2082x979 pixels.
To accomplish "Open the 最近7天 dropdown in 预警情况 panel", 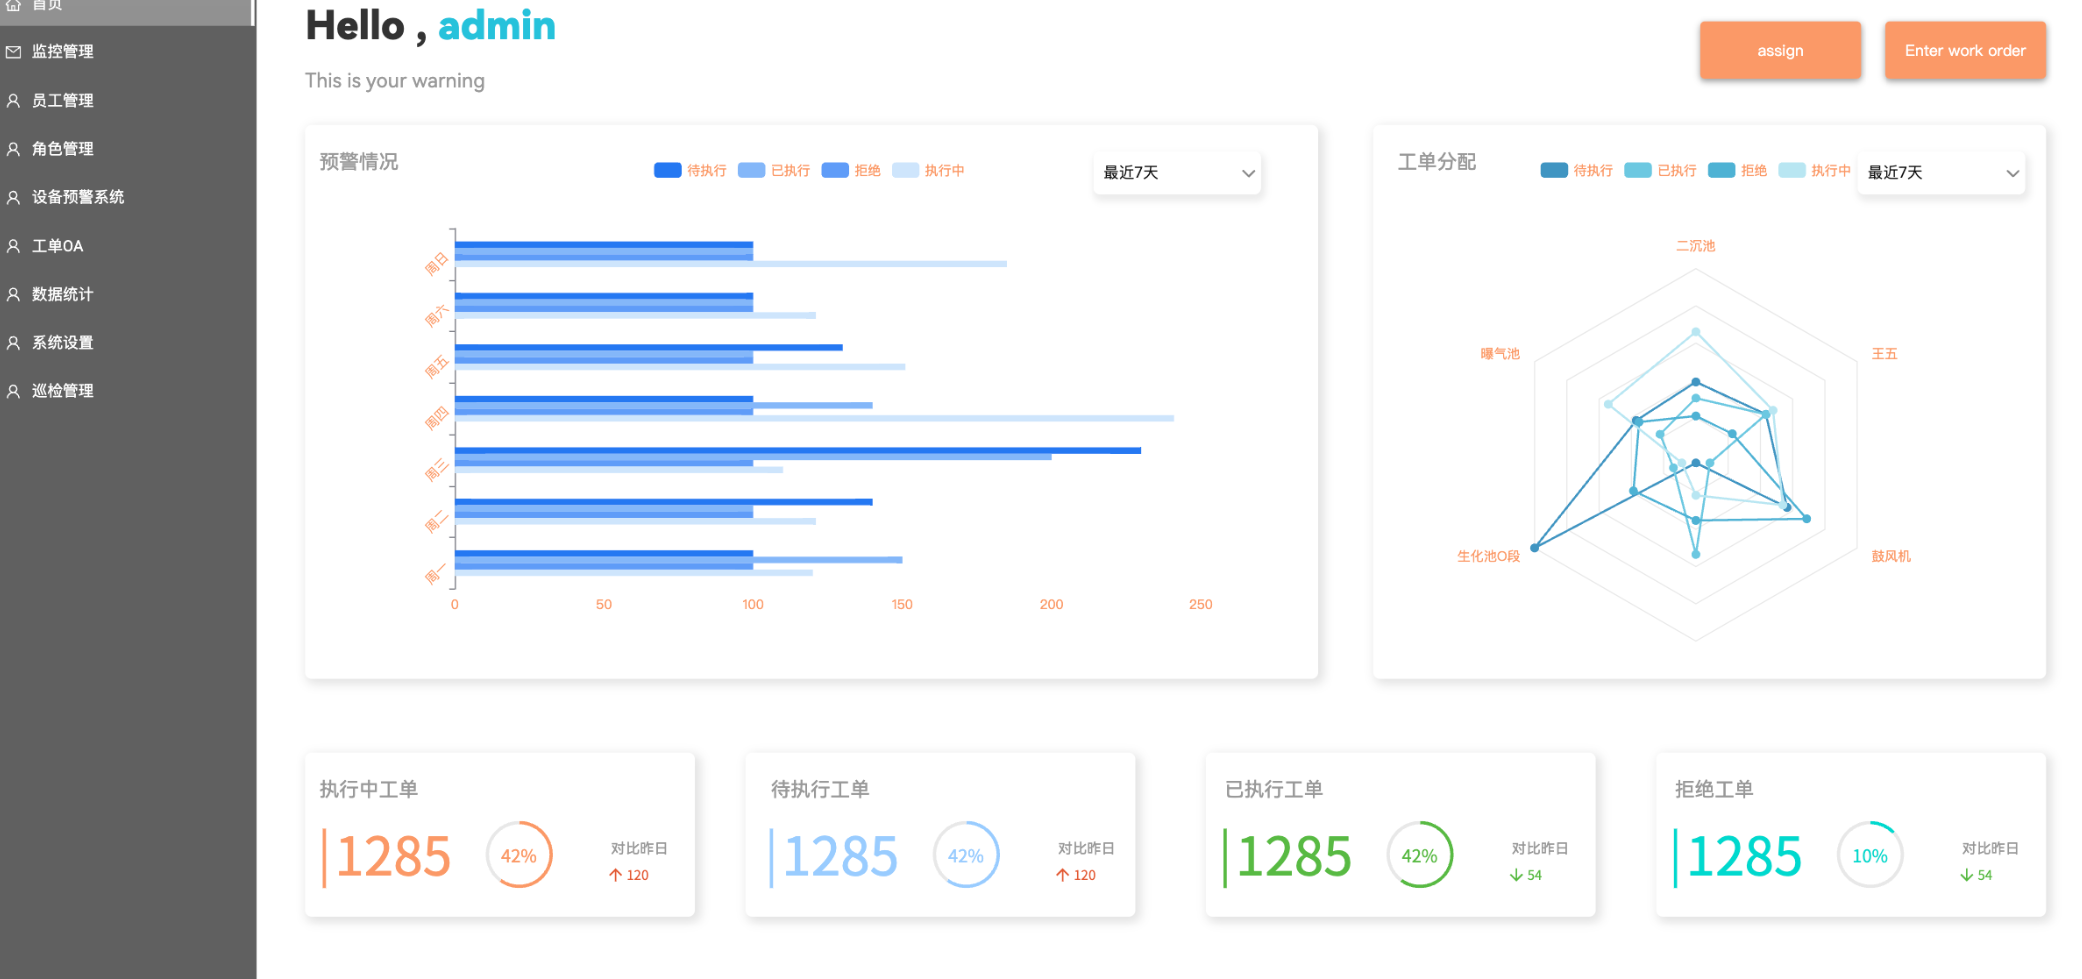I will click(1176, 173).
